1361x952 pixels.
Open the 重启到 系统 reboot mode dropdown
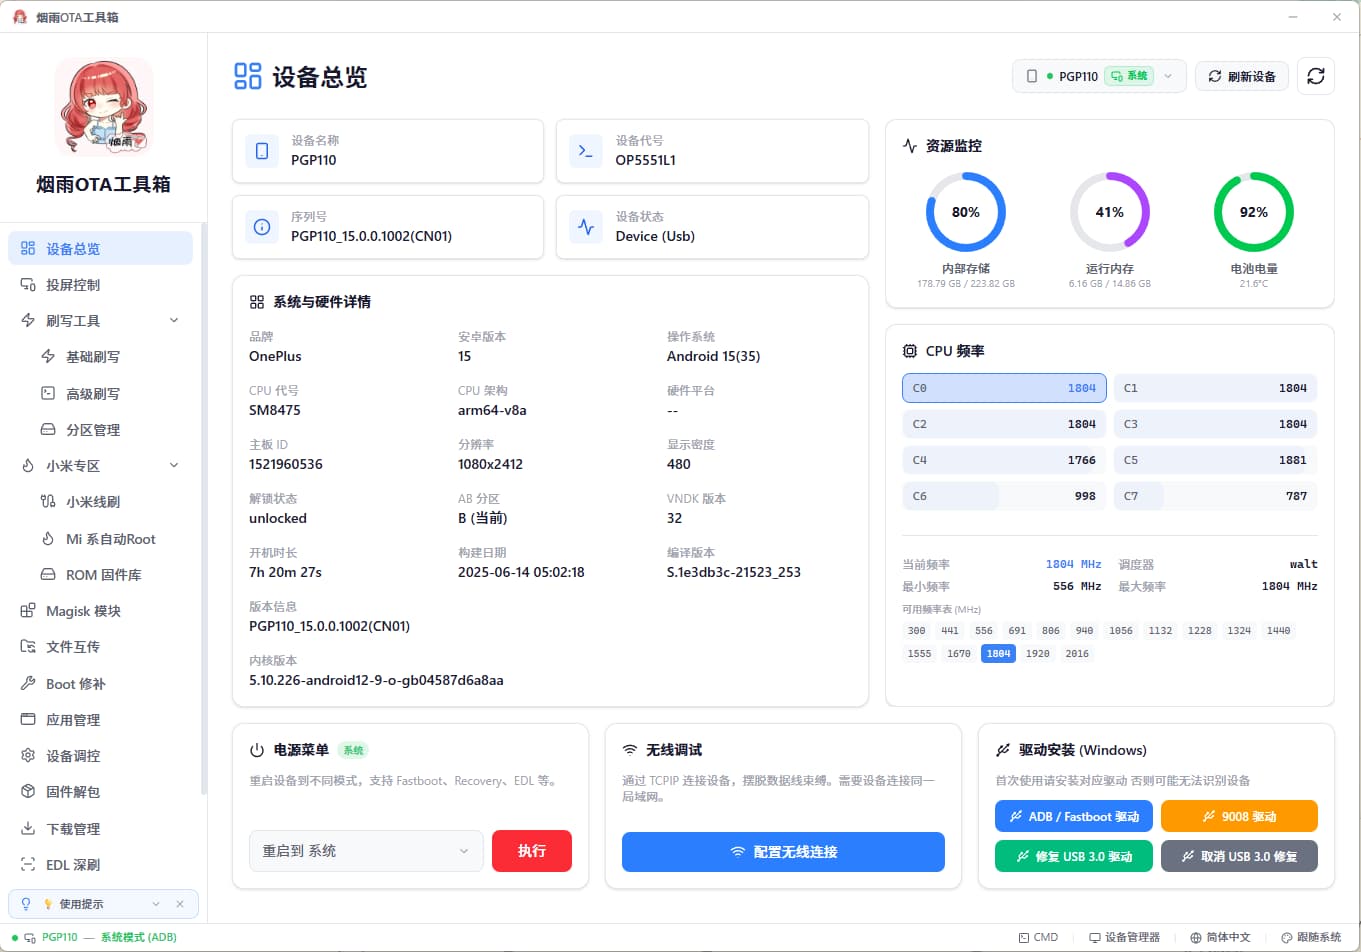365,851
